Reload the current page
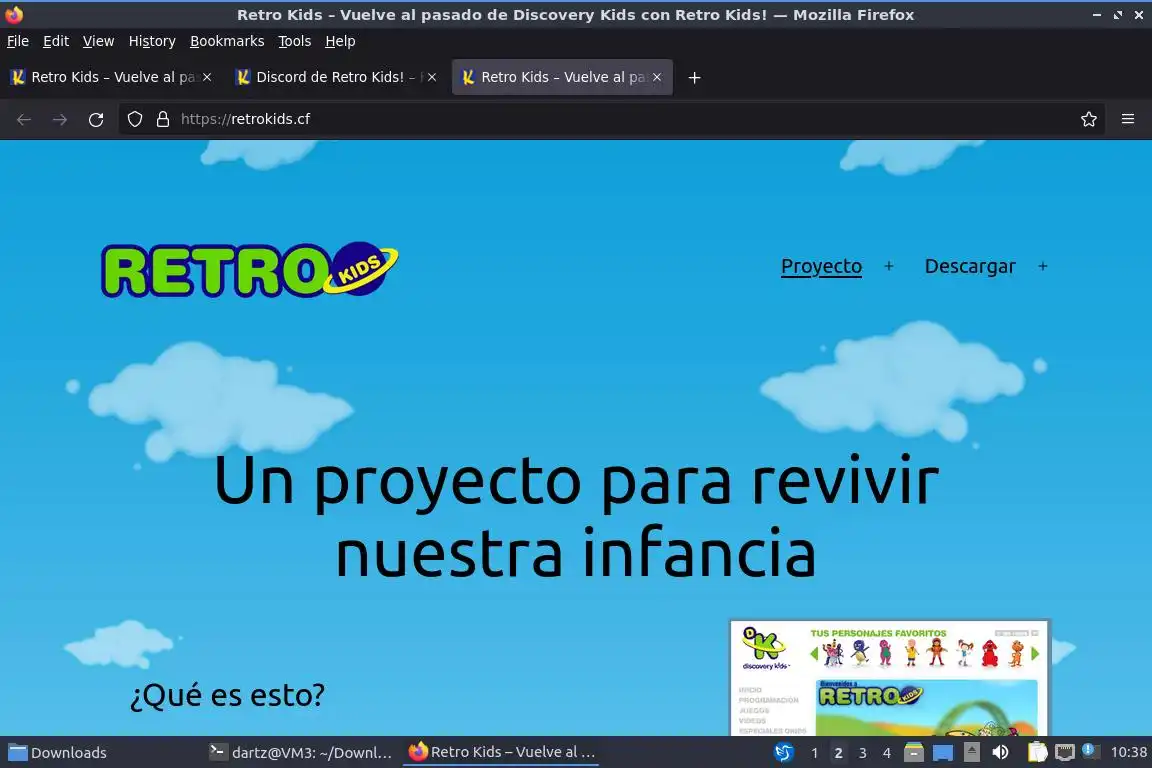The image size is (1152, 768). tap(96, 119)
